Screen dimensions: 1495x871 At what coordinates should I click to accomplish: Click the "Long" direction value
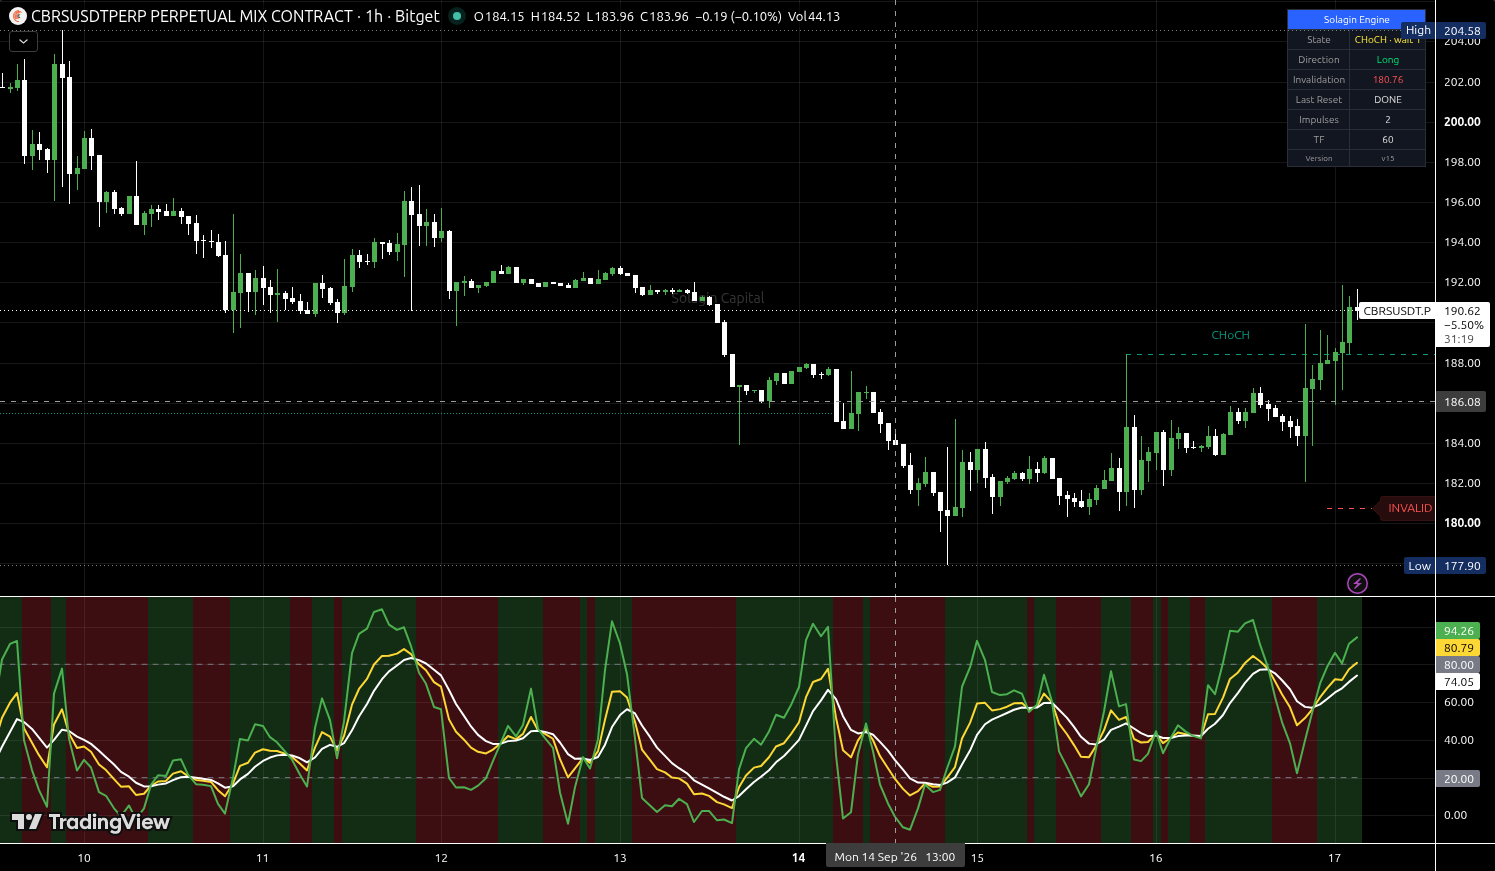coord(1387,60)
